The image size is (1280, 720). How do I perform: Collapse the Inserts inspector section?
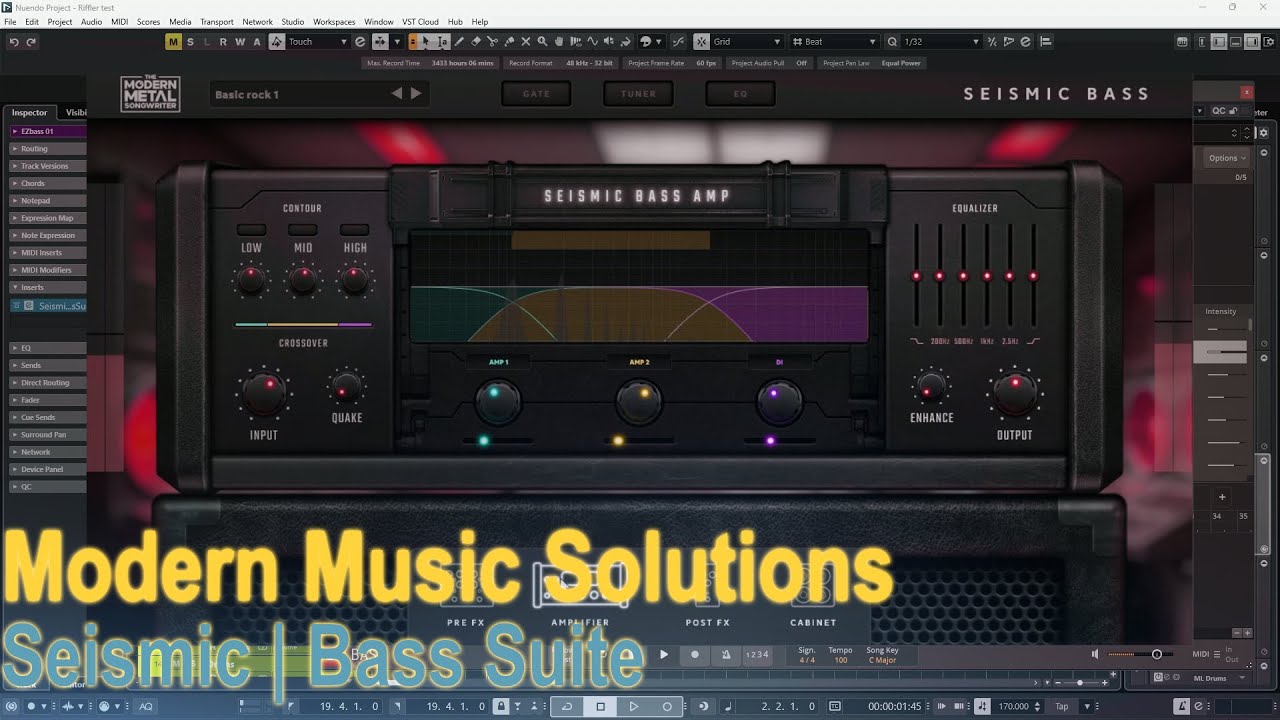pyautogui.click(x=47, y=287)
